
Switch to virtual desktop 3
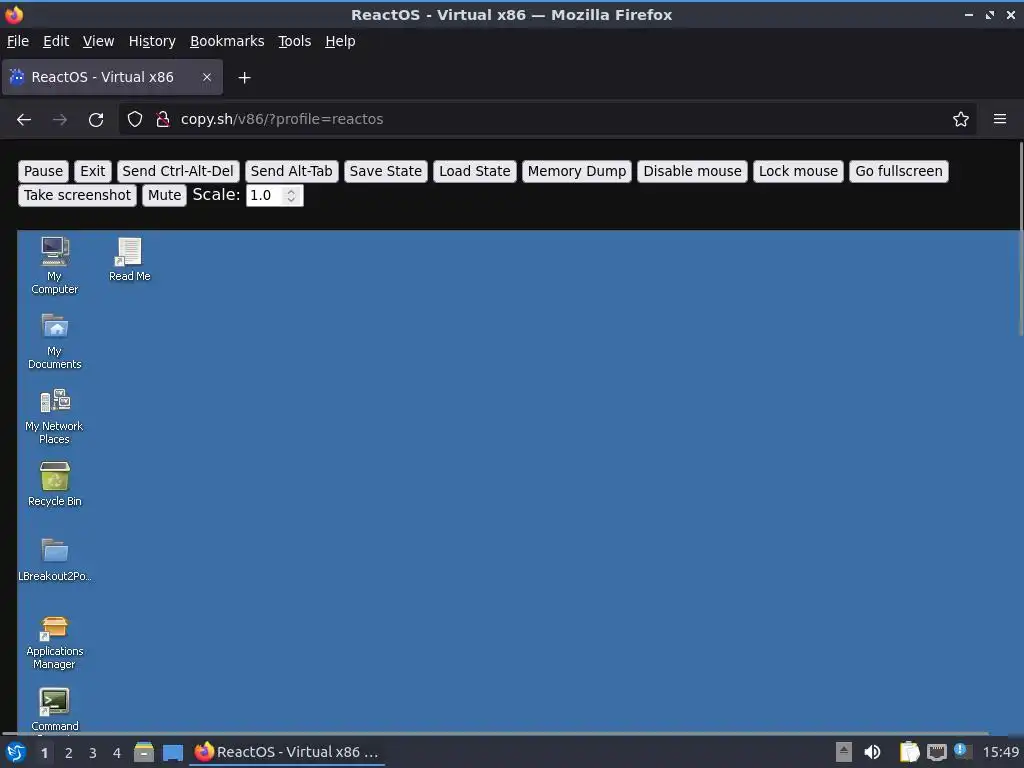click(x=93, y=753)
